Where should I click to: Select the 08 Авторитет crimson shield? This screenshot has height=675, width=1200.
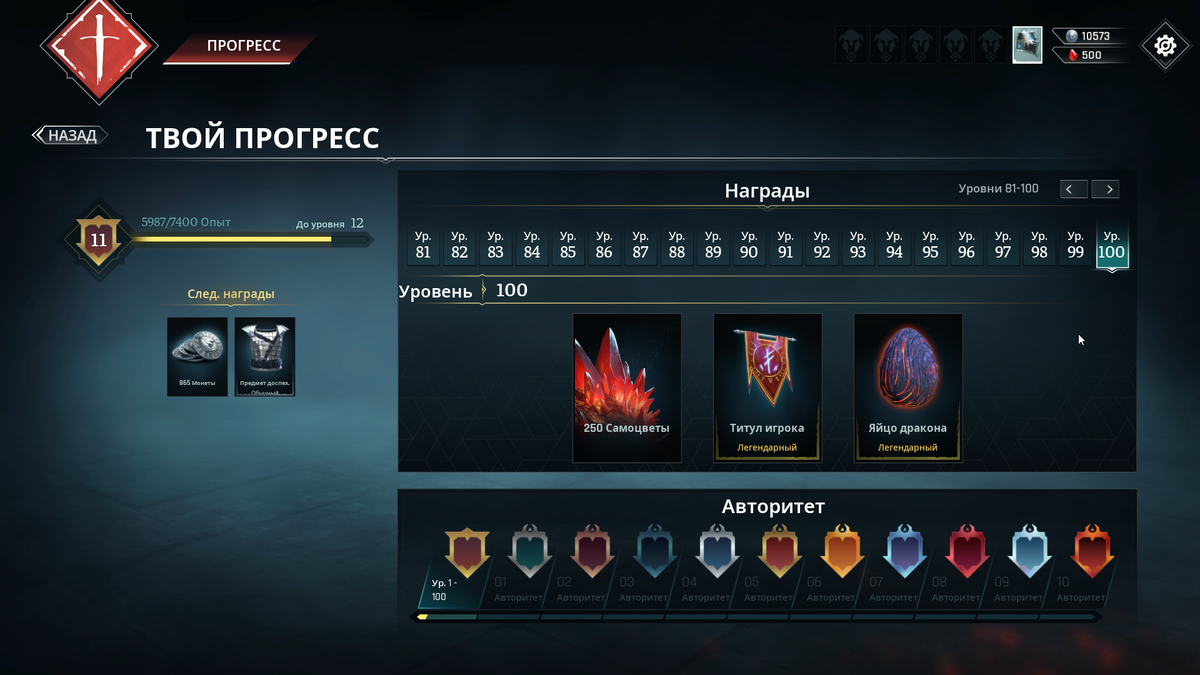click(x=967, y=548)
